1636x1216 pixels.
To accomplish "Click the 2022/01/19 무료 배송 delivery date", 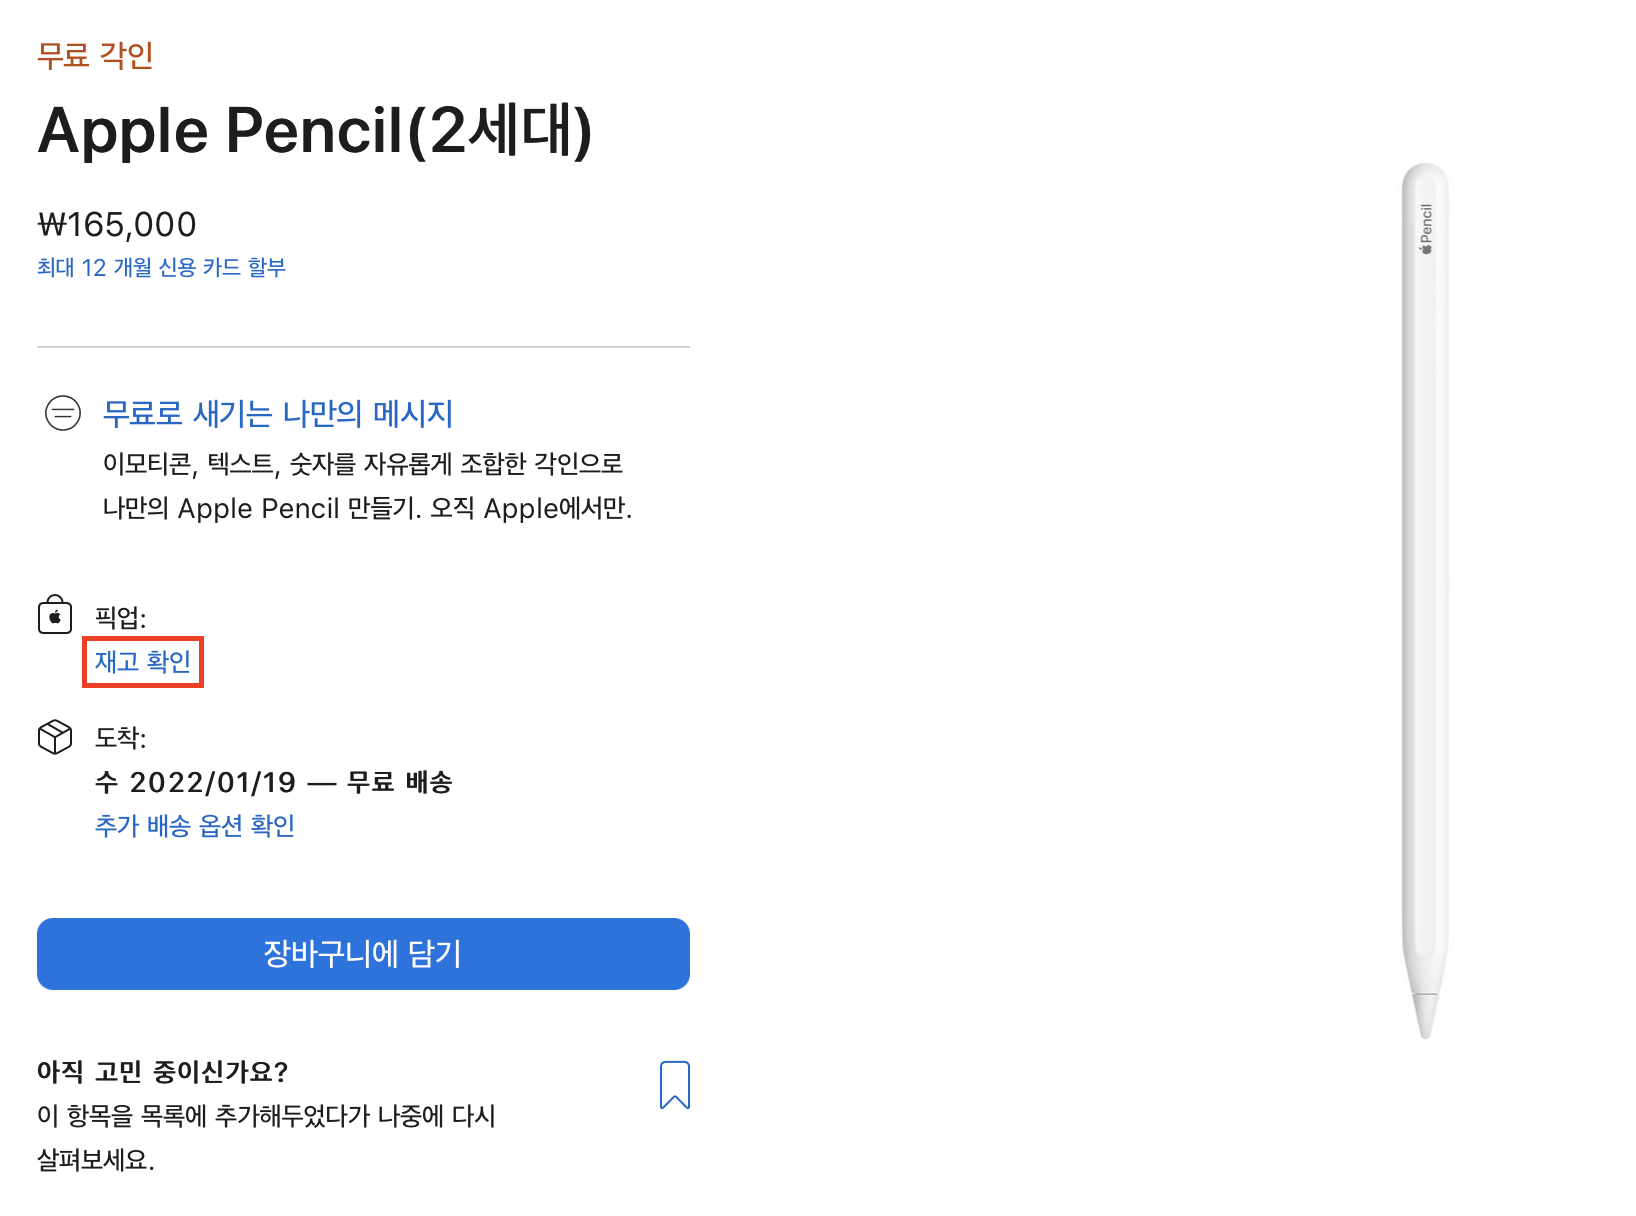I will pyautogui.click(x=273, y=782).
